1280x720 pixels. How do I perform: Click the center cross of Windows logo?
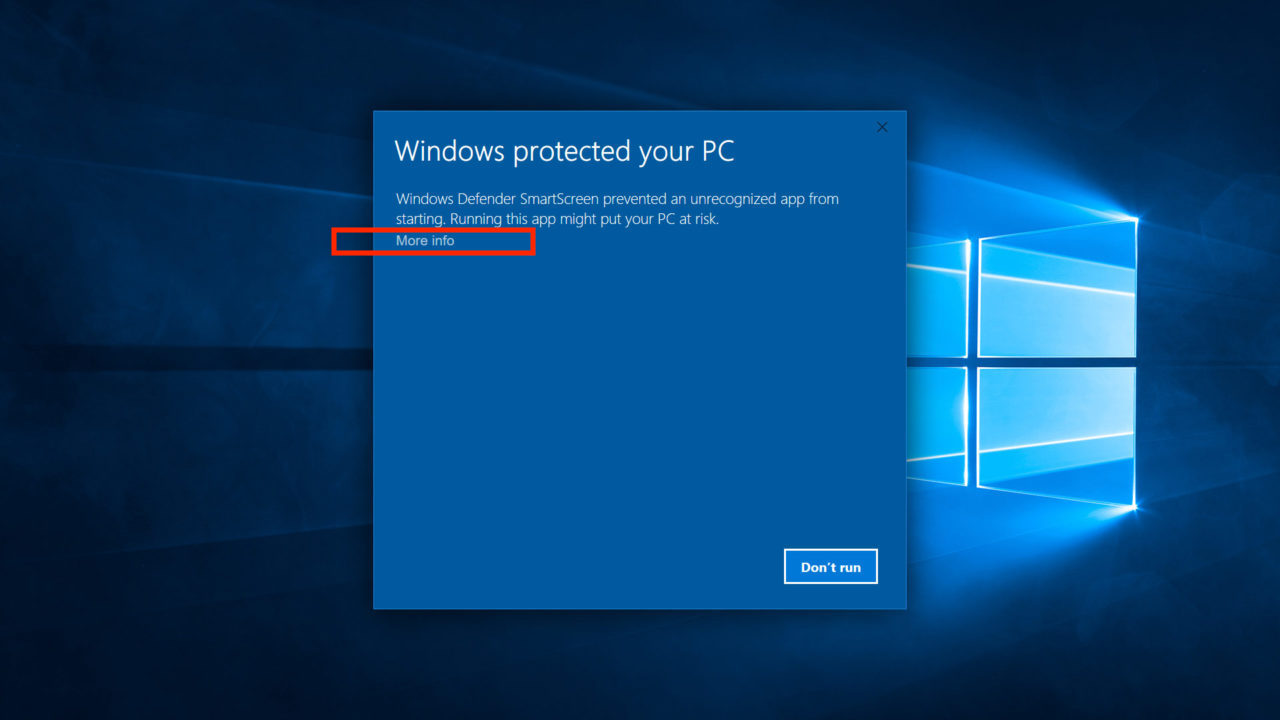(x=973, y=362)
